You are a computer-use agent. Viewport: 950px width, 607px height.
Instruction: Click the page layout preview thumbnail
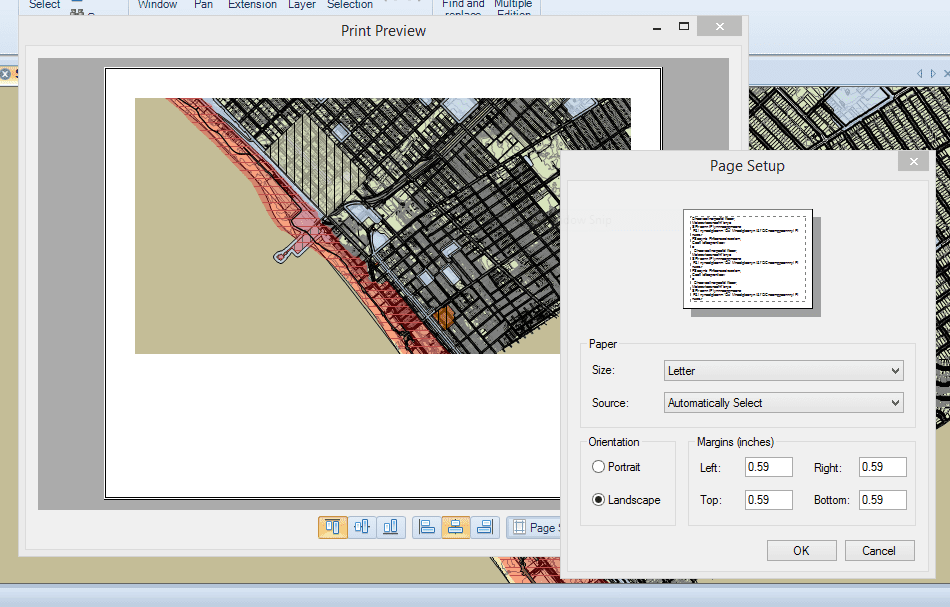(747, 259)
